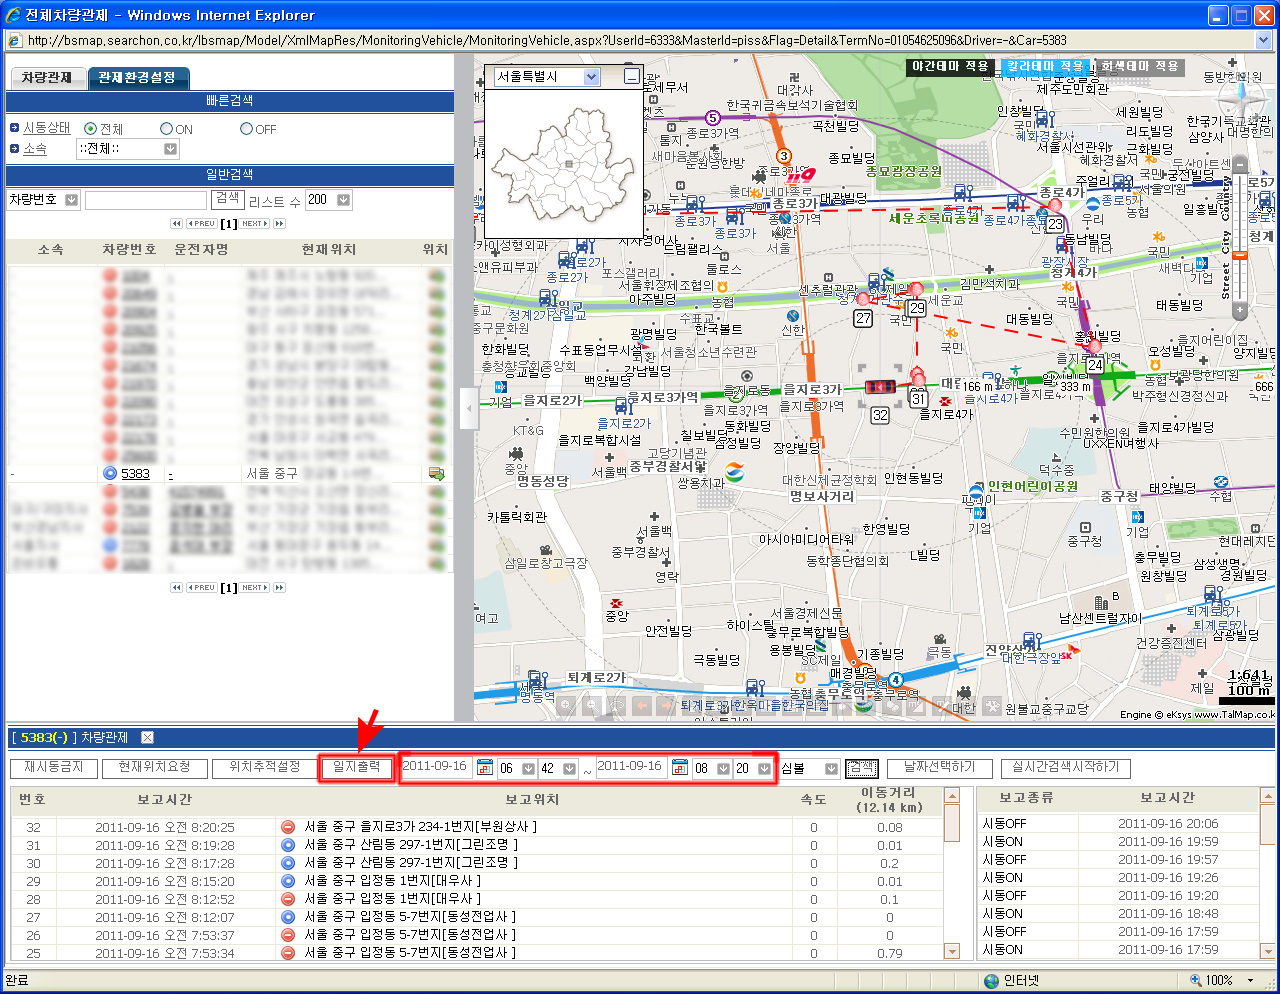The width and height of the screenshot is (1280, 994).
Task: Click the 현재위치요청 button
Action: point(154,767)
